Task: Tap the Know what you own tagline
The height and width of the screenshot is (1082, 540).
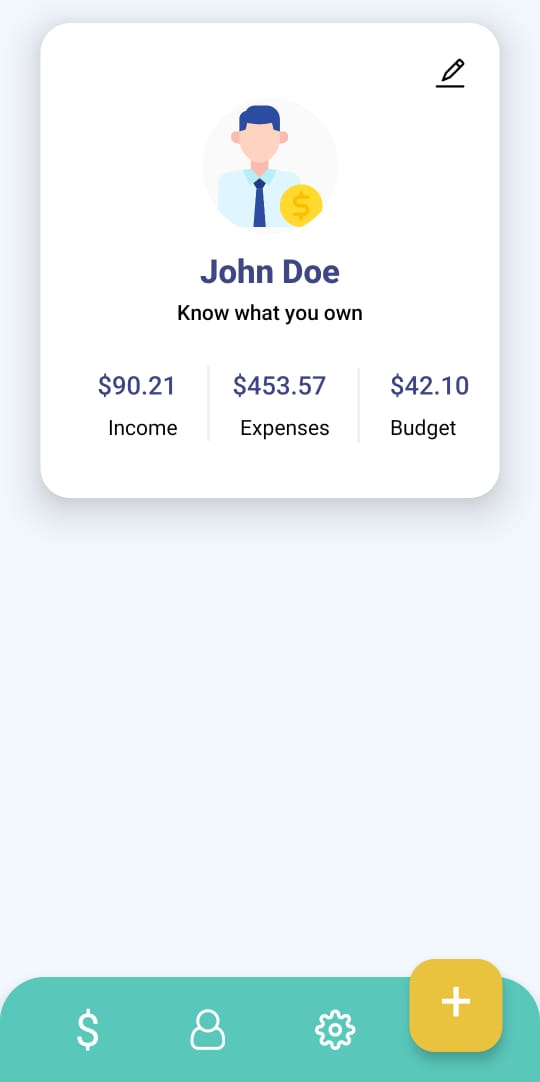Action: [270, 313]
